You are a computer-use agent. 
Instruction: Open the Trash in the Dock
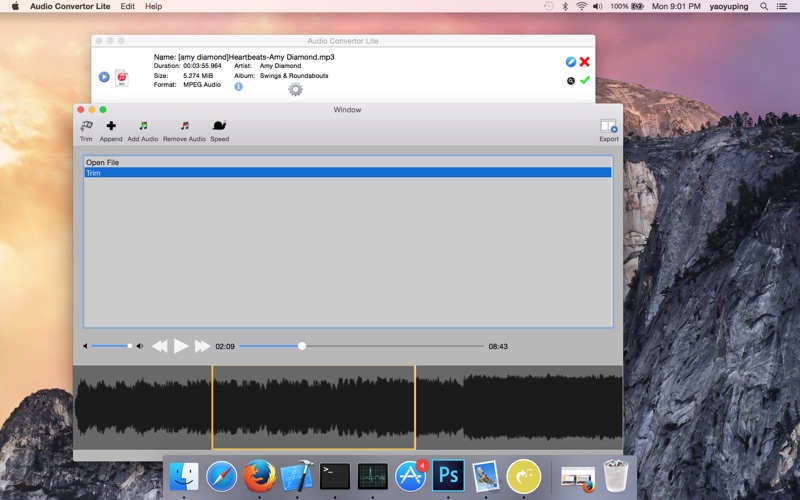click(x=616, y=476)
